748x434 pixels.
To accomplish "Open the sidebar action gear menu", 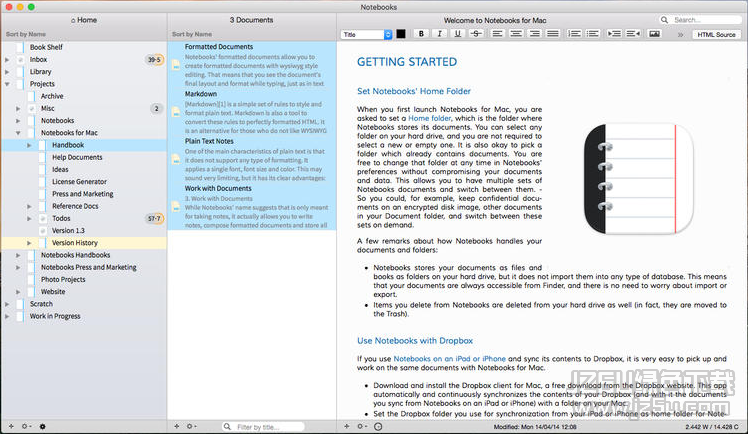I will click(26, 426).
